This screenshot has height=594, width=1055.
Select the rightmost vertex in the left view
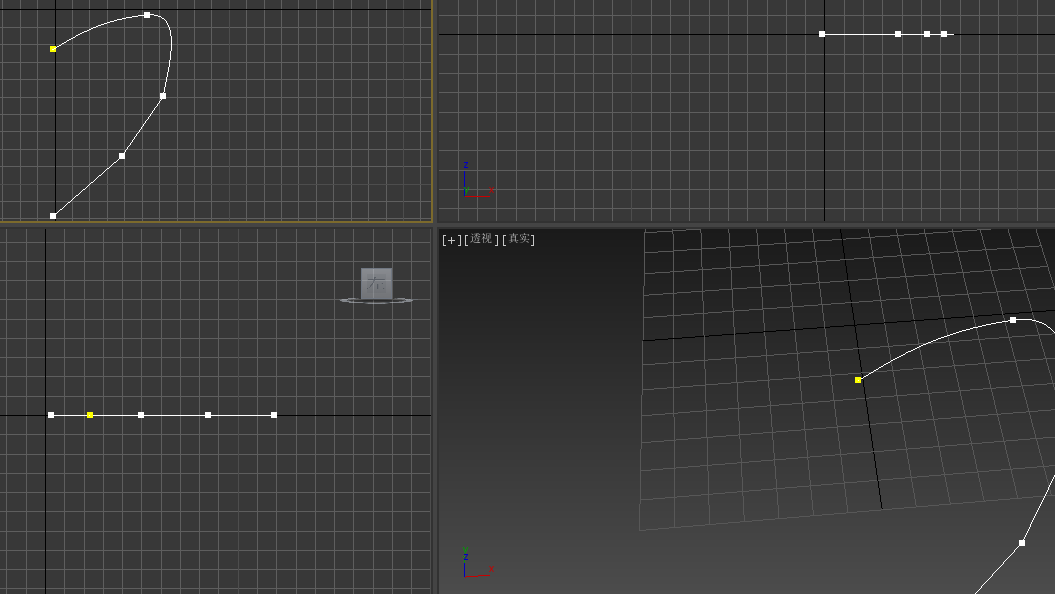[274, 415]
